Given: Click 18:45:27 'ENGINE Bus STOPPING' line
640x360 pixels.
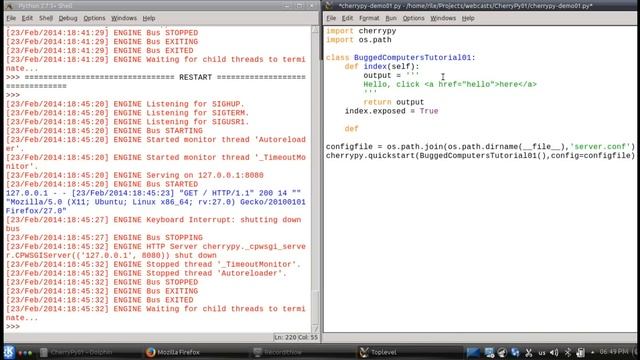Looking at the screenshot, I should tap(104, 238).
